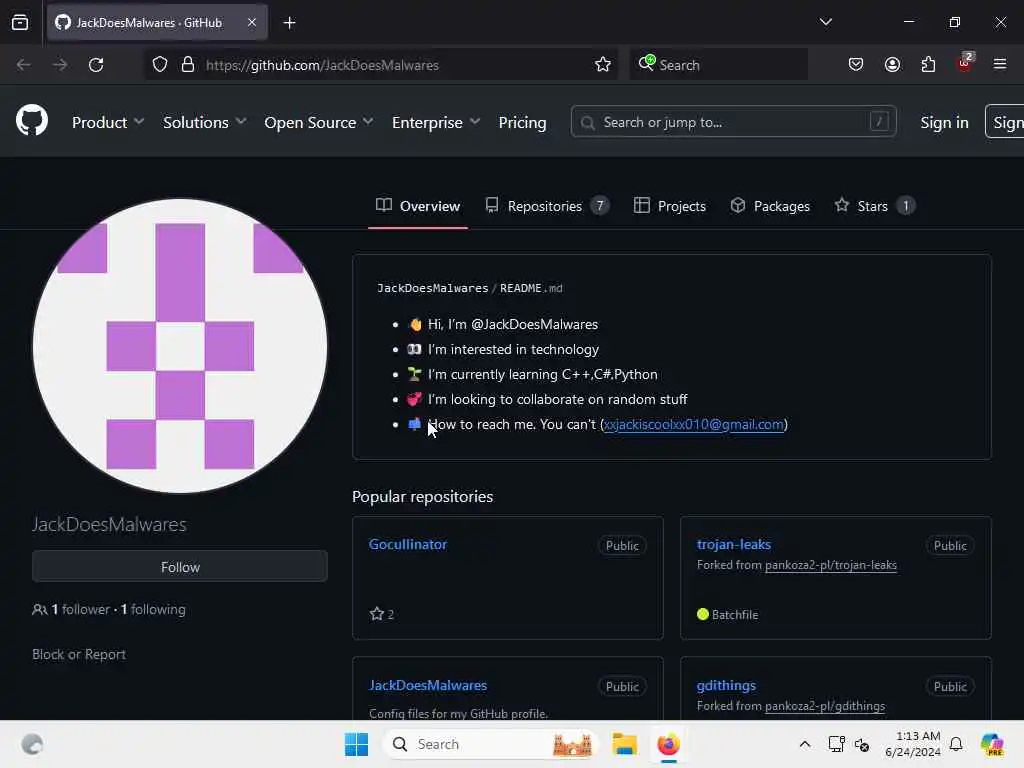Screen dimensions: 1024x768
Task: Open the tracking protection shield icon
Action: pos(160,65)
